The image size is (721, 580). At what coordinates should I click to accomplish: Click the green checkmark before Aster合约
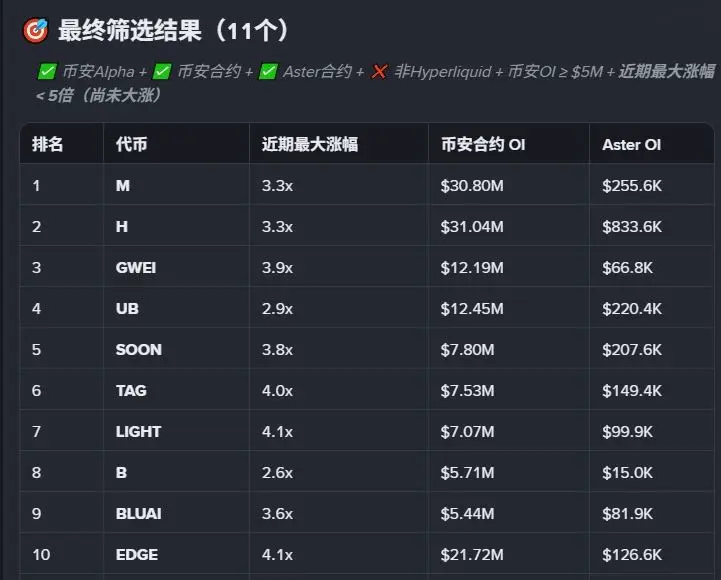267,71
